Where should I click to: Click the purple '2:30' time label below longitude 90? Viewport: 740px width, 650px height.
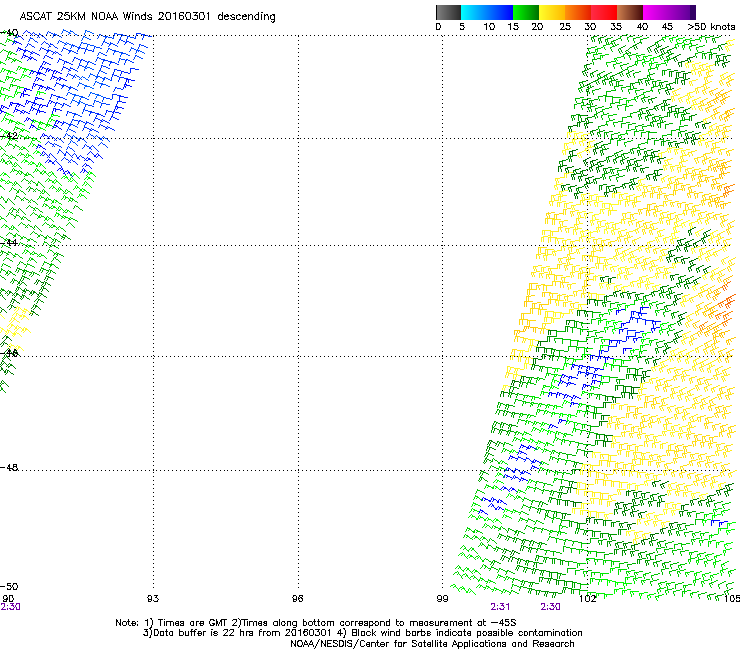tap(10, 607)
